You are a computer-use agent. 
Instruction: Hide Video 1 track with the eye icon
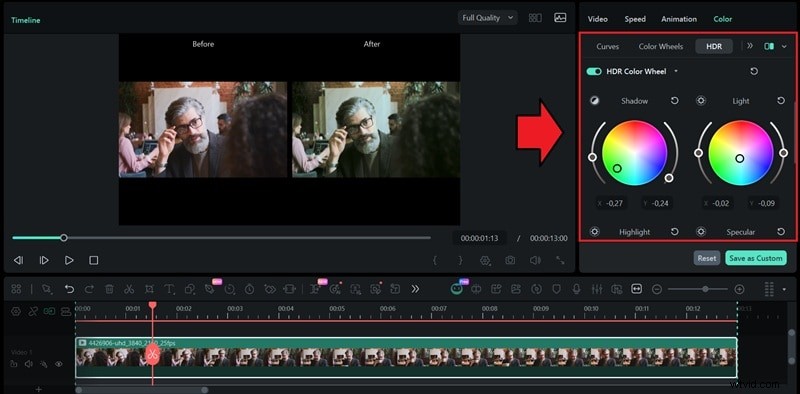click(59, 364)
